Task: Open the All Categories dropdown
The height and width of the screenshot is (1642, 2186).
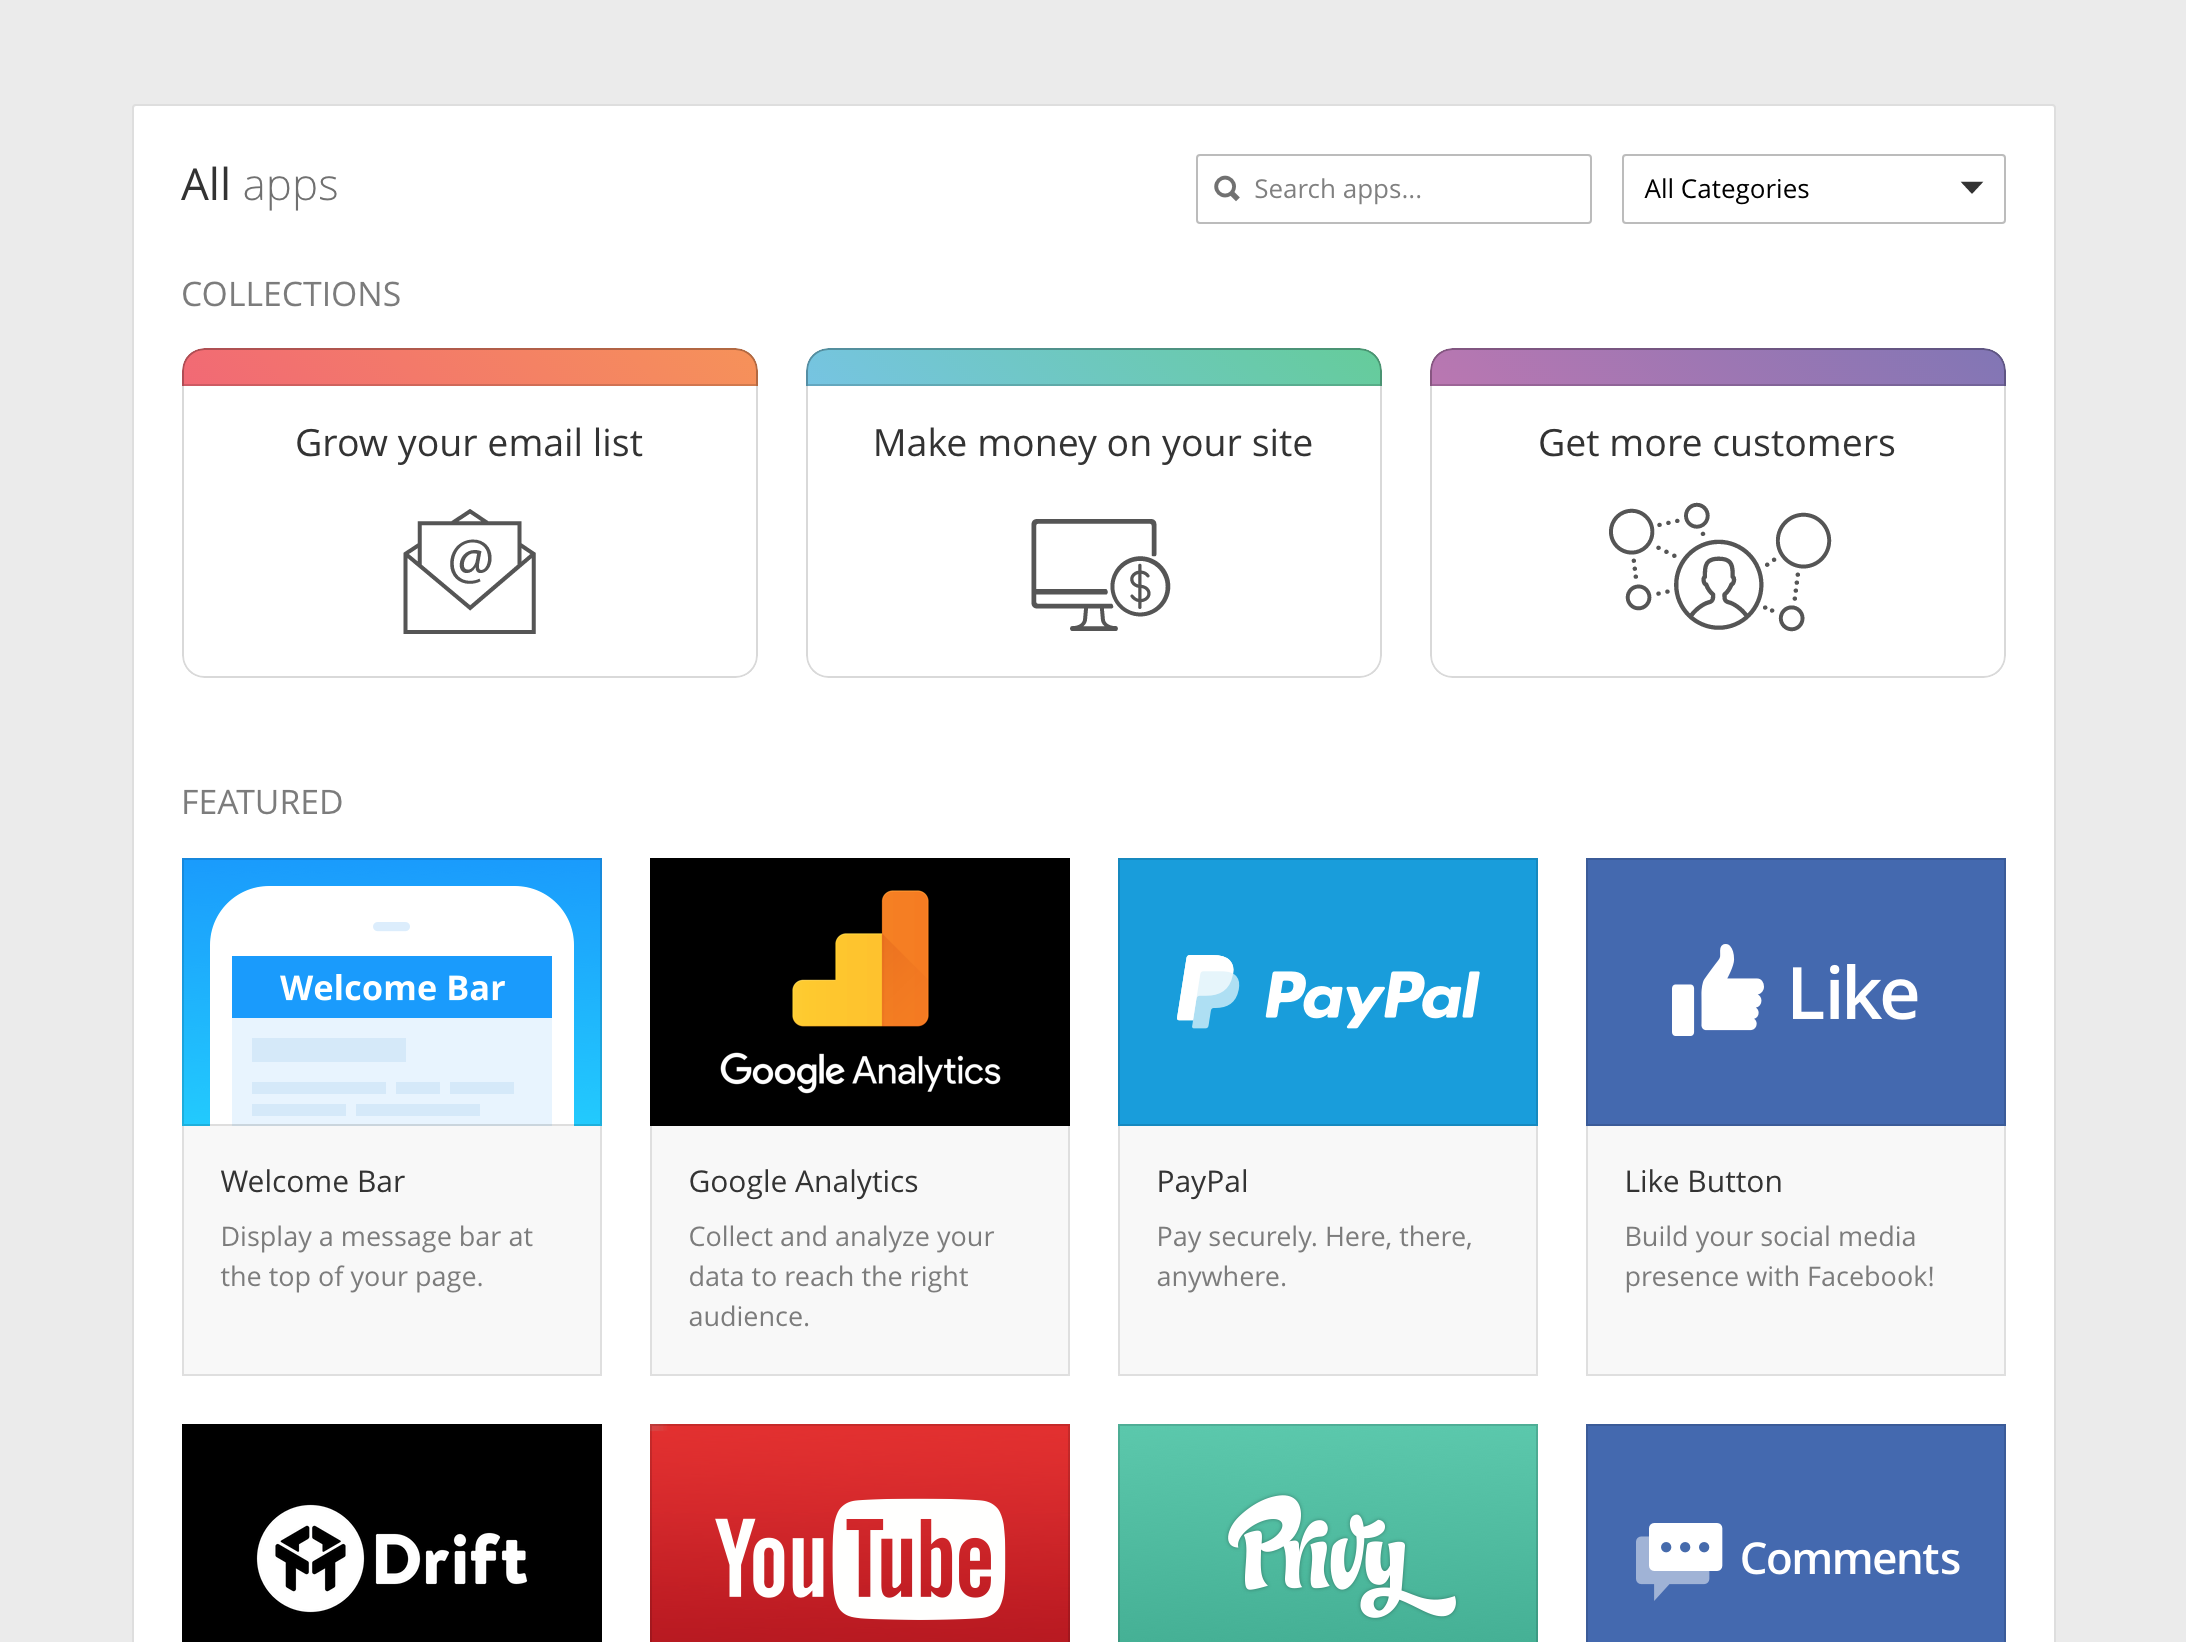Action: (1813, 189)
